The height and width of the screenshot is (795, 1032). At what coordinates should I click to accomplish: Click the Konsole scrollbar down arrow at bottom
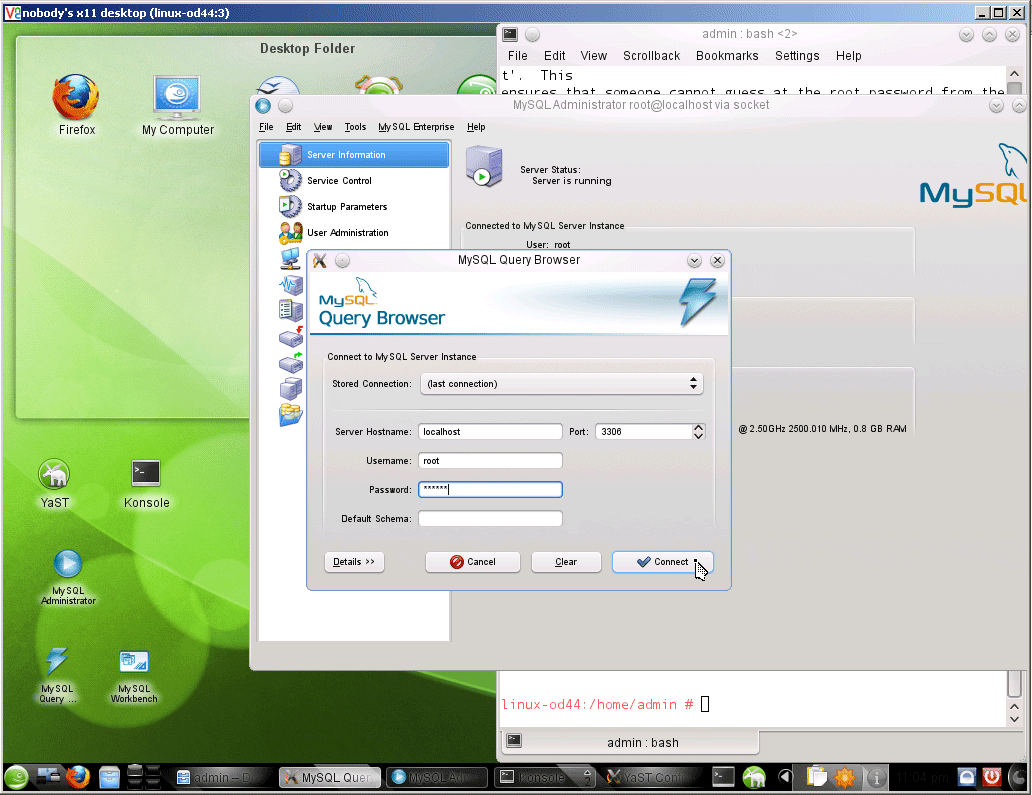[1014, 719]
